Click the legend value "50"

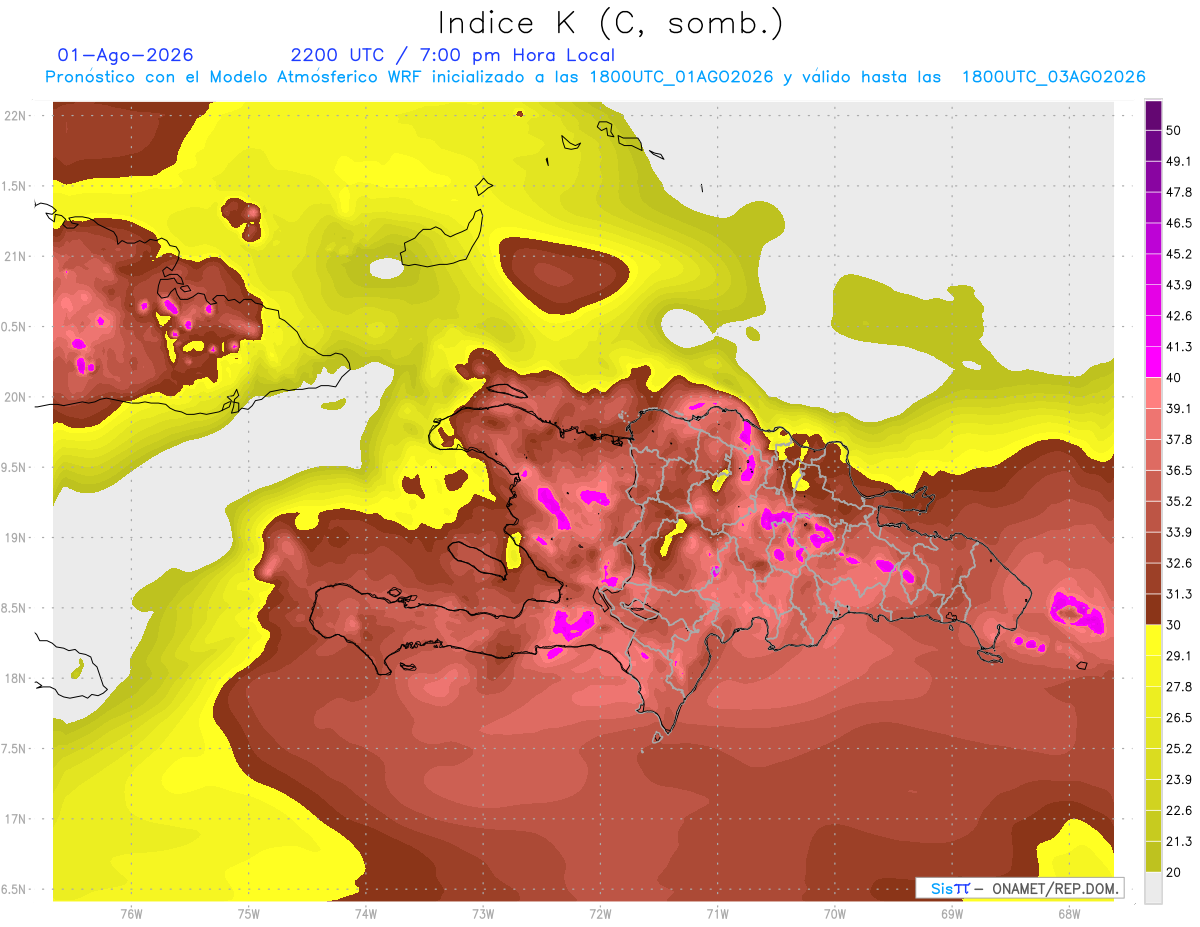point(1174,131)
